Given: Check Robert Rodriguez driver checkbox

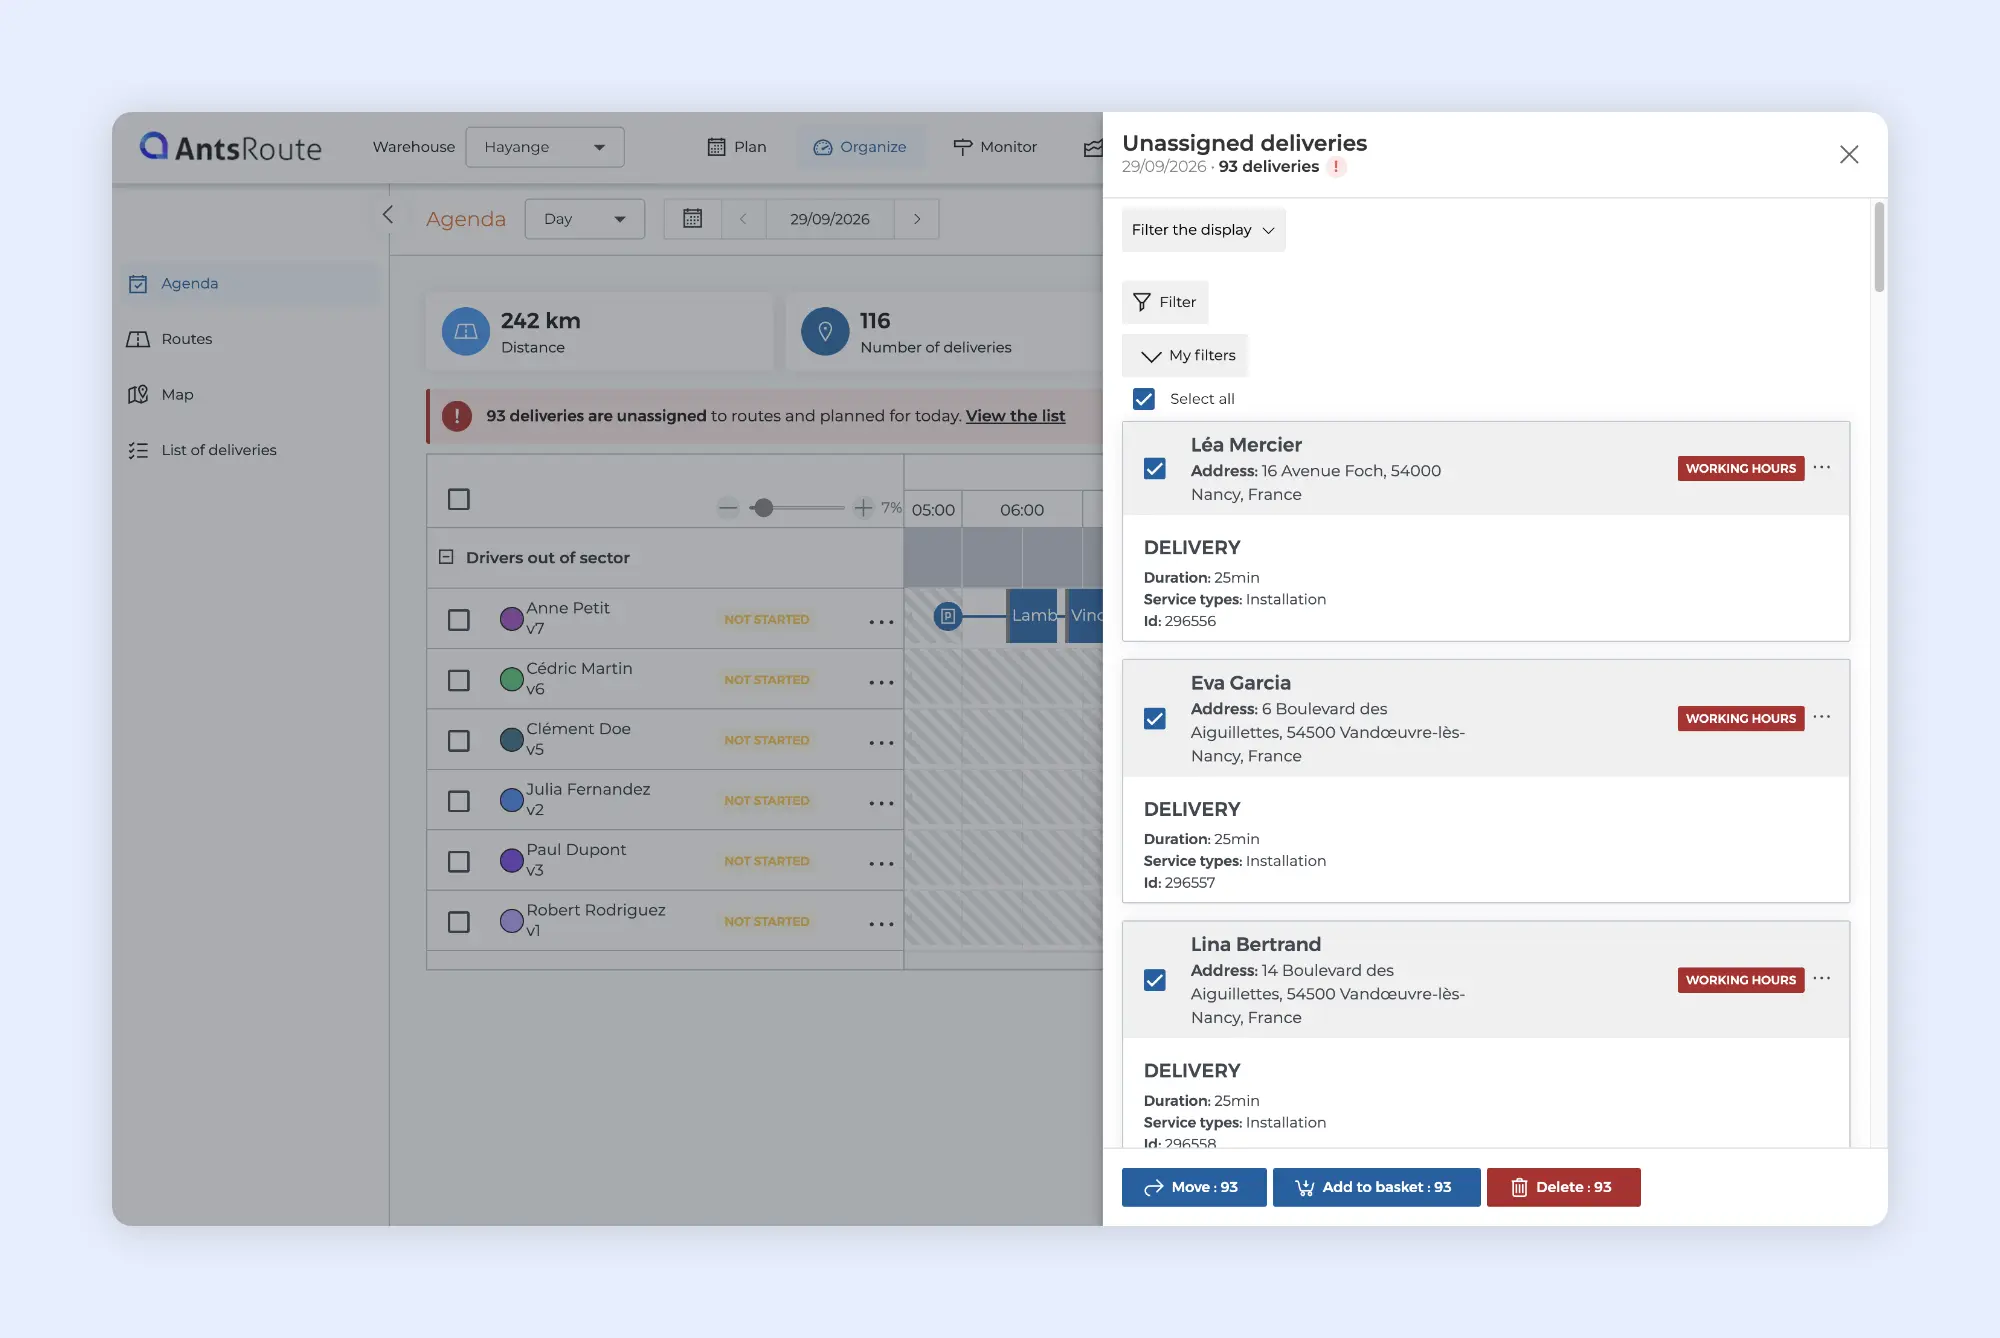Looking at the screenshot, I should 459,922.
